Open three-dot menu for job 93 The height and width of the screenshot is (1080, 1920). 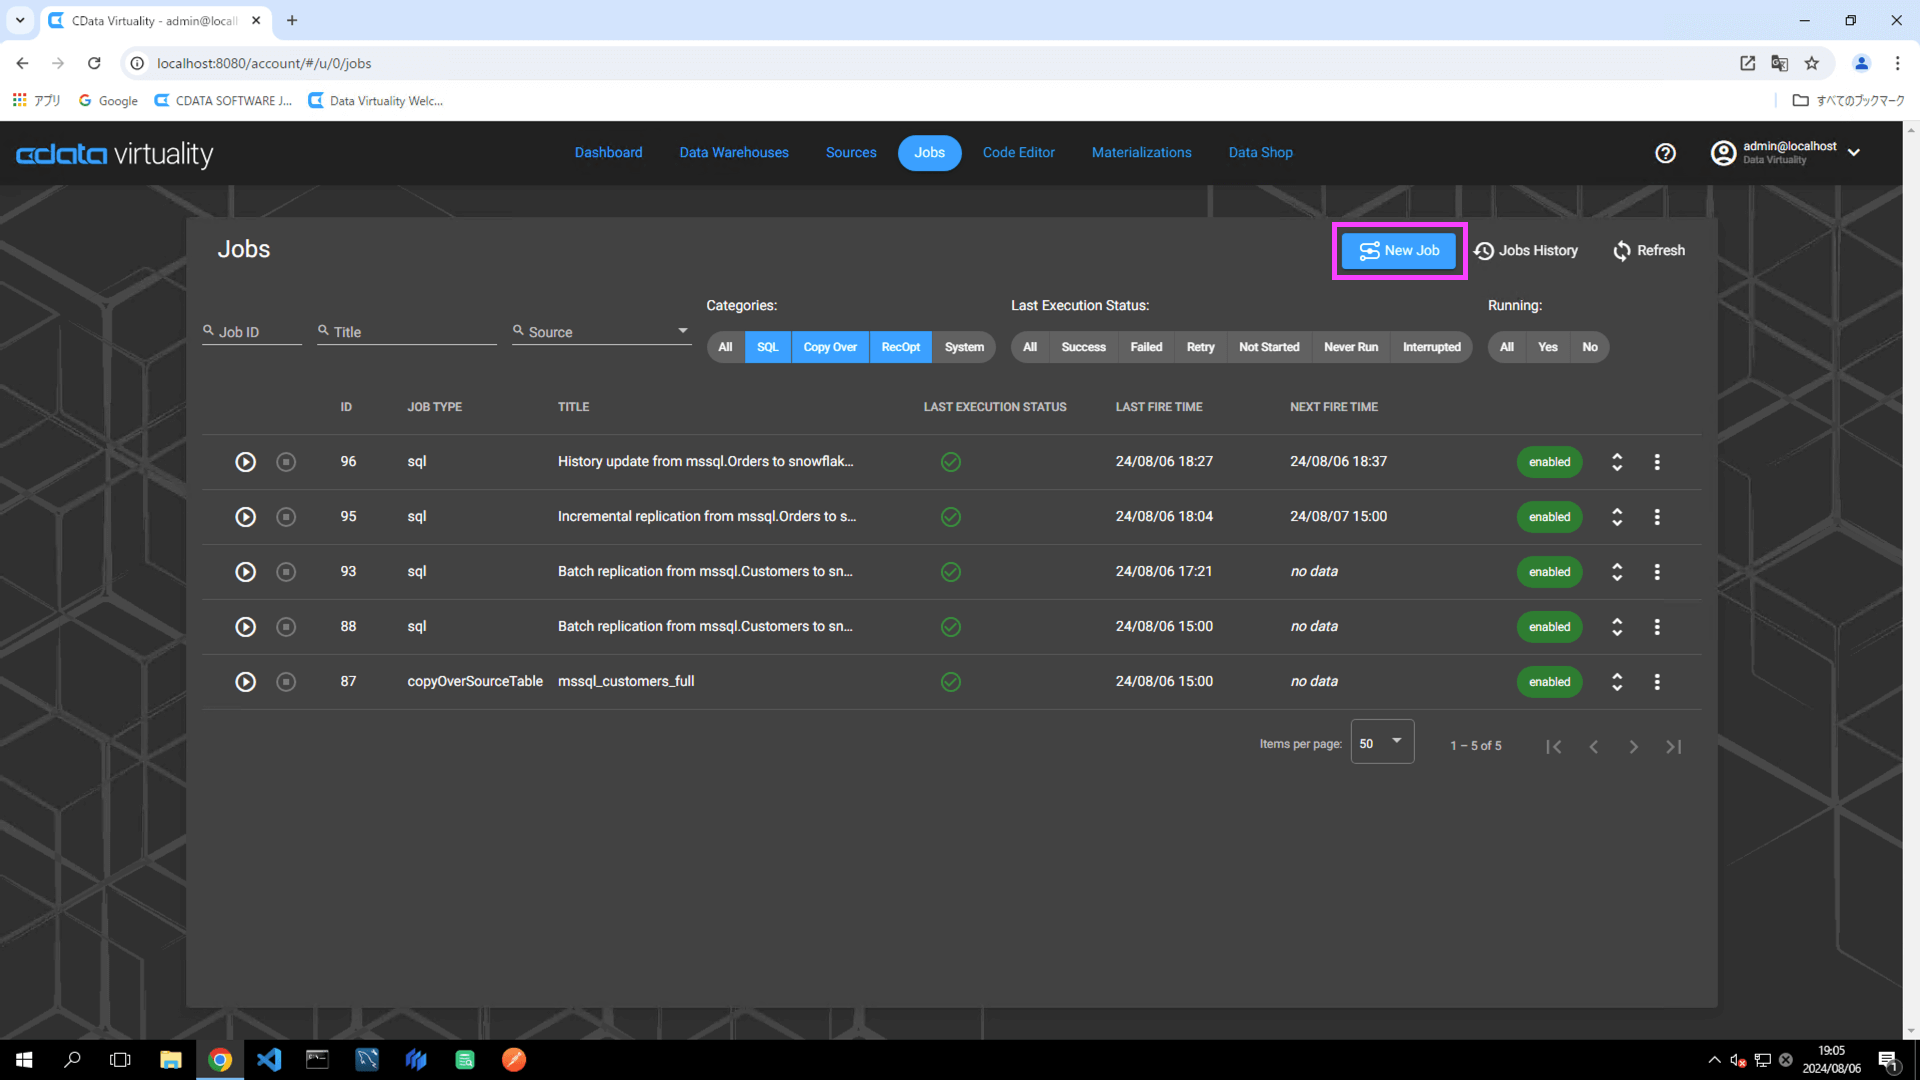click(1657, 572)
